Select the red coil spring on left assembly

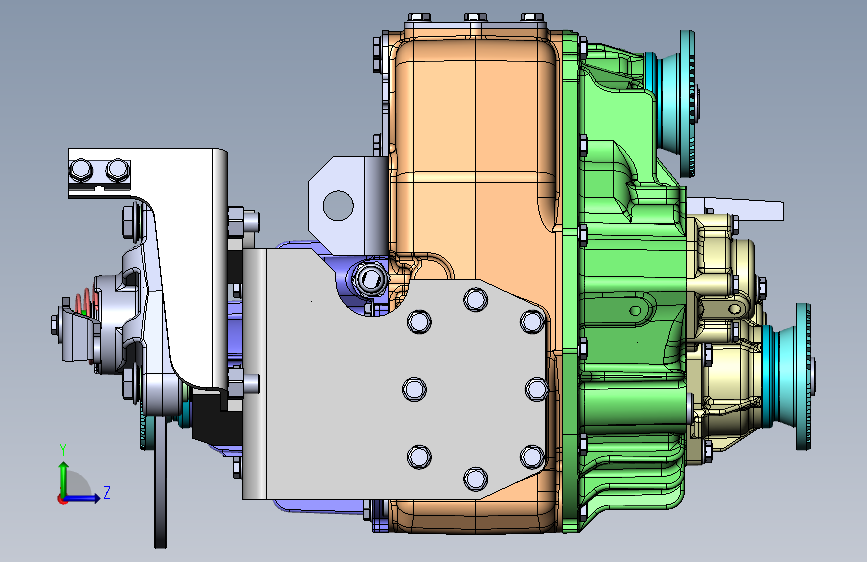coord(86,304)
